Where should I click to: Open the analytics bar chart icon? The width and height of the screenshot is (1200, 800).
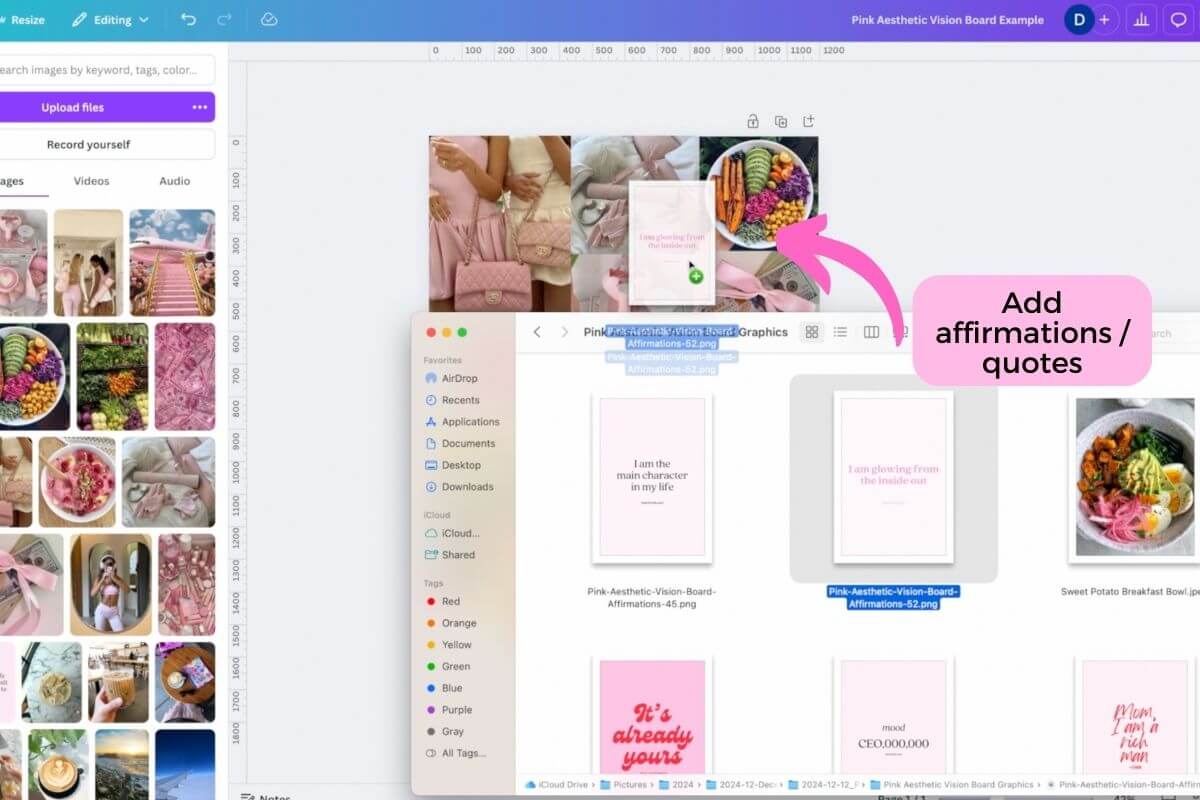pos(1141,20)
